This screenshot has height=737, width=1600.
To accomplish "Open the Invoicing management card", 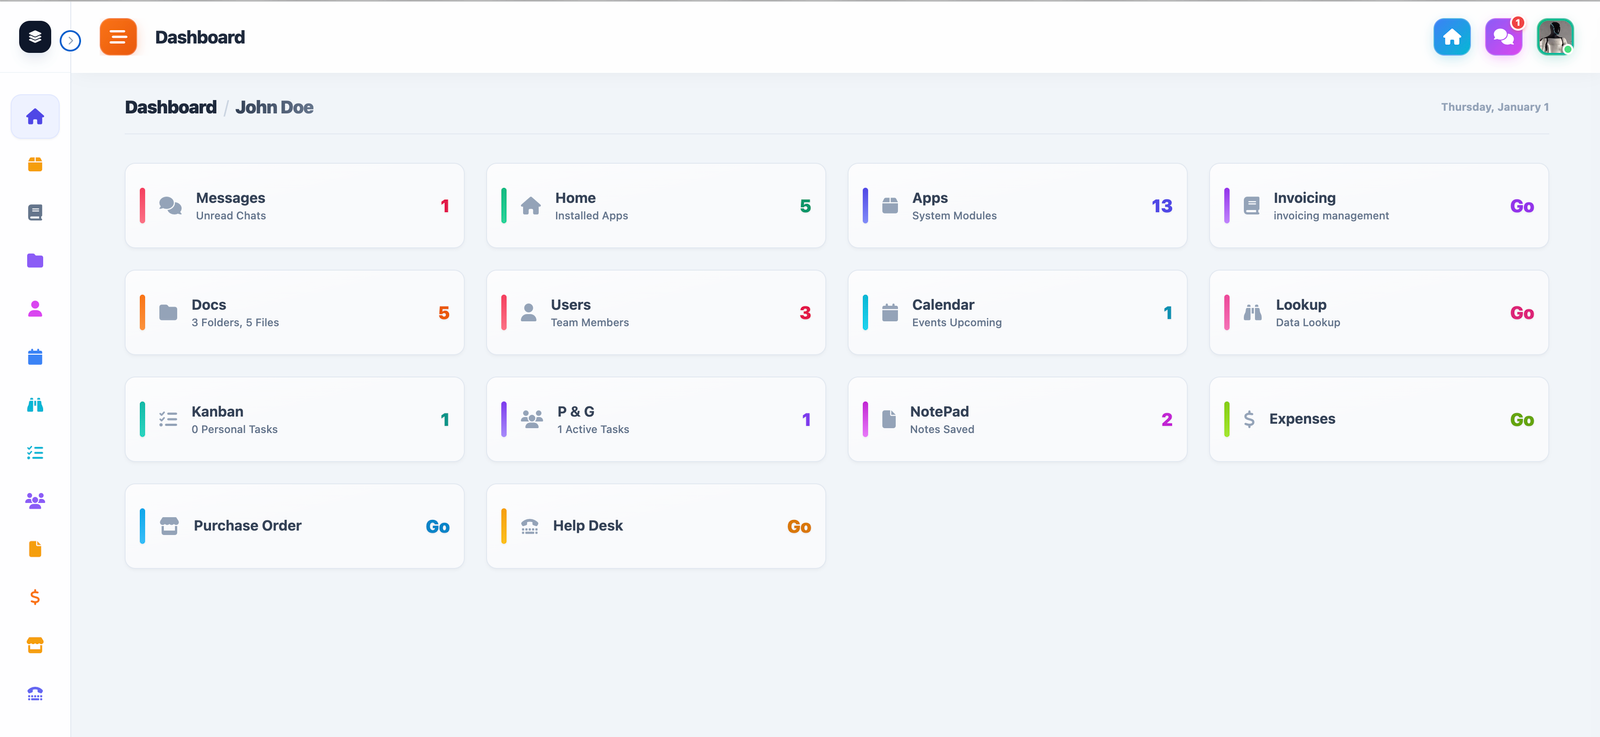I will click(1379, 206).
